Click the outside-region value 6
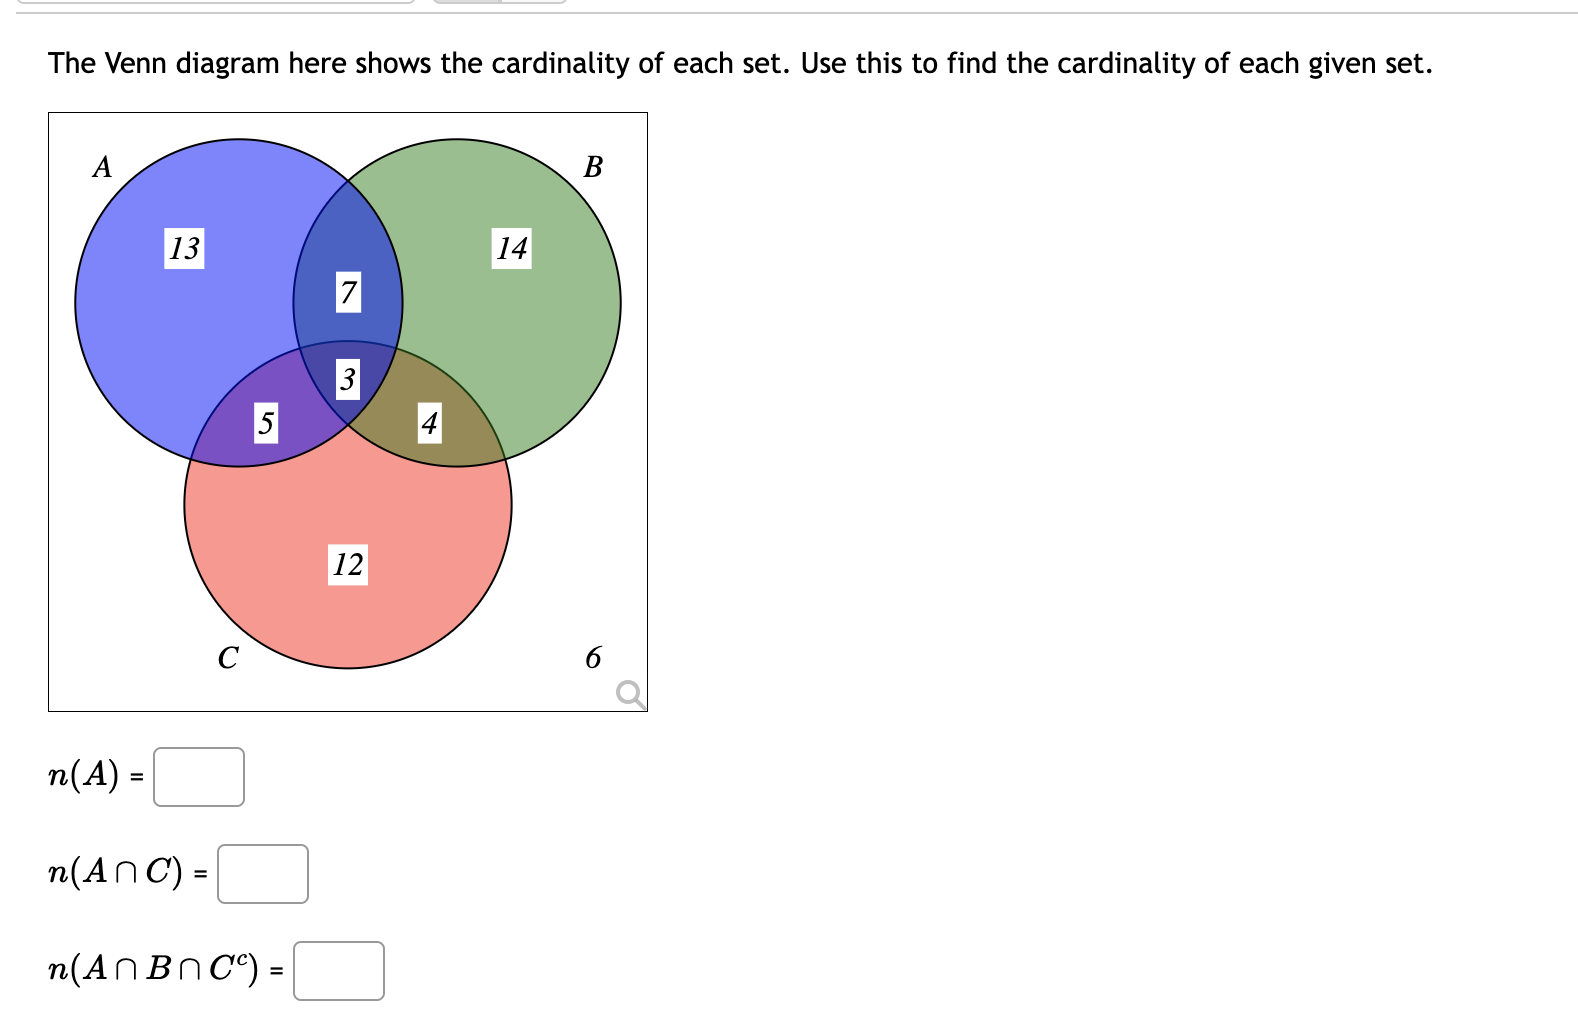 (594, 657)
